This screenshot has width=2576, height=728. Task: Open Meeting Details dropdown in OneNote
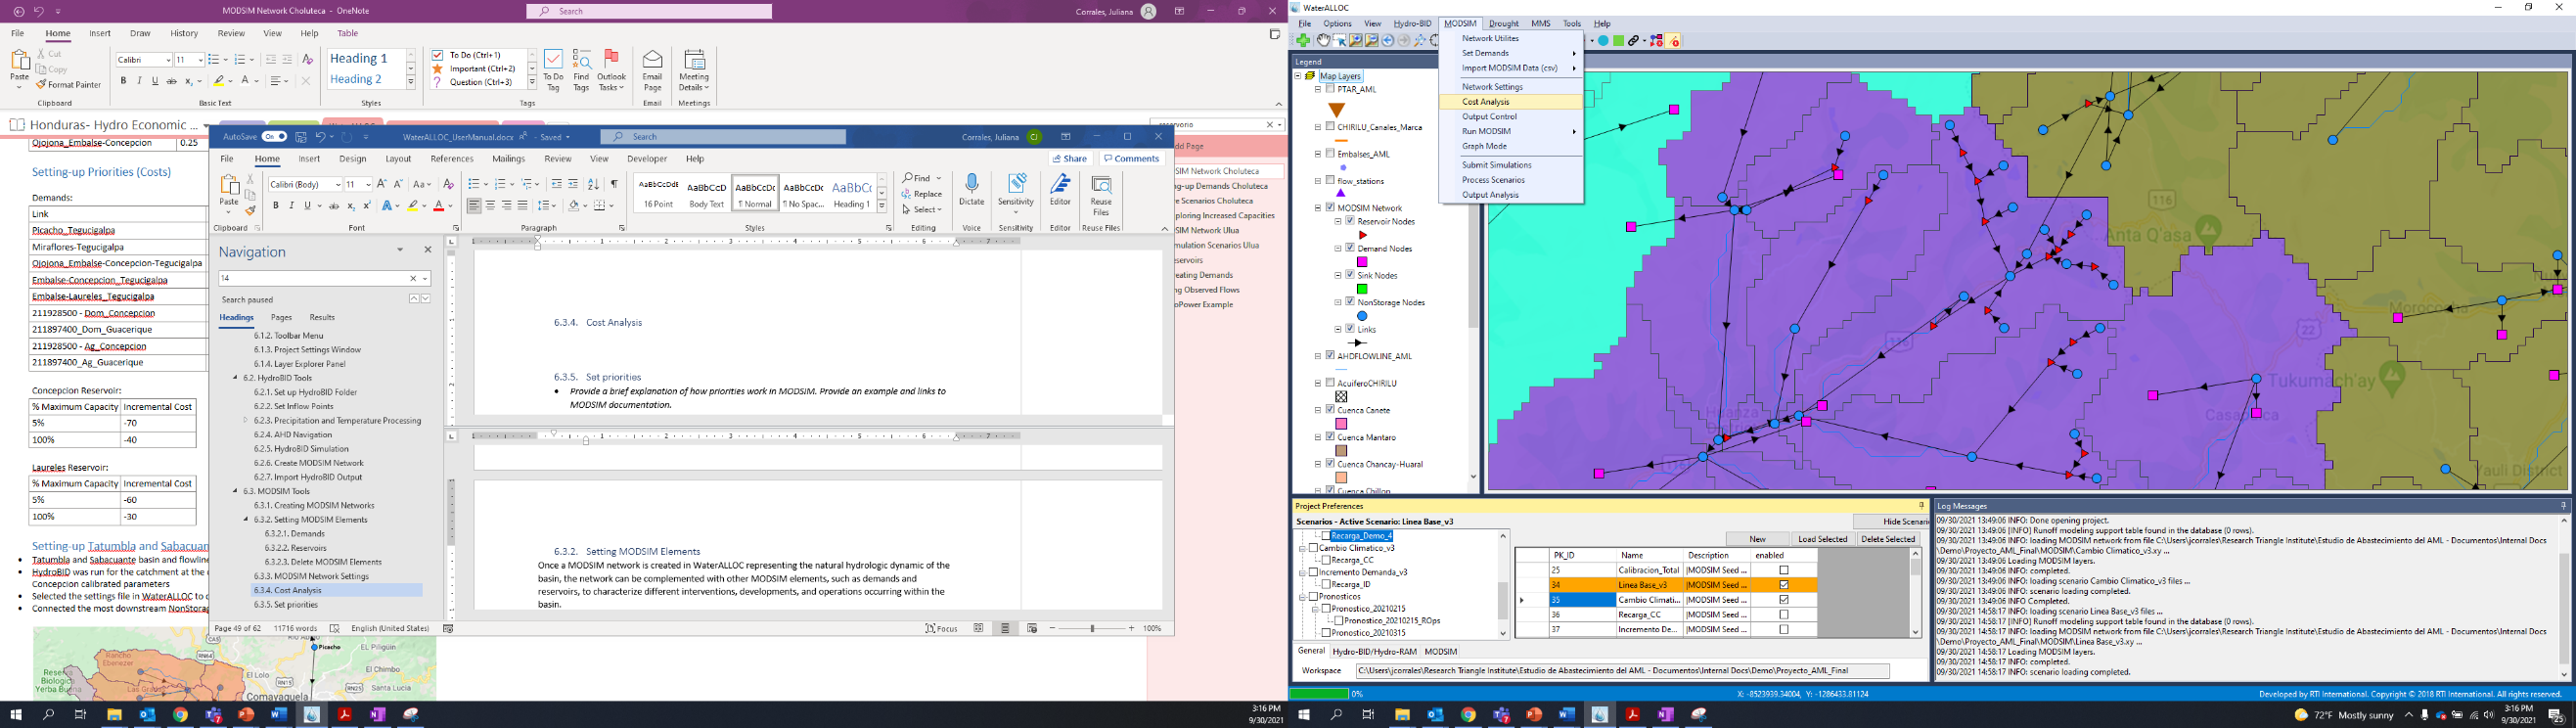(694, 71)
